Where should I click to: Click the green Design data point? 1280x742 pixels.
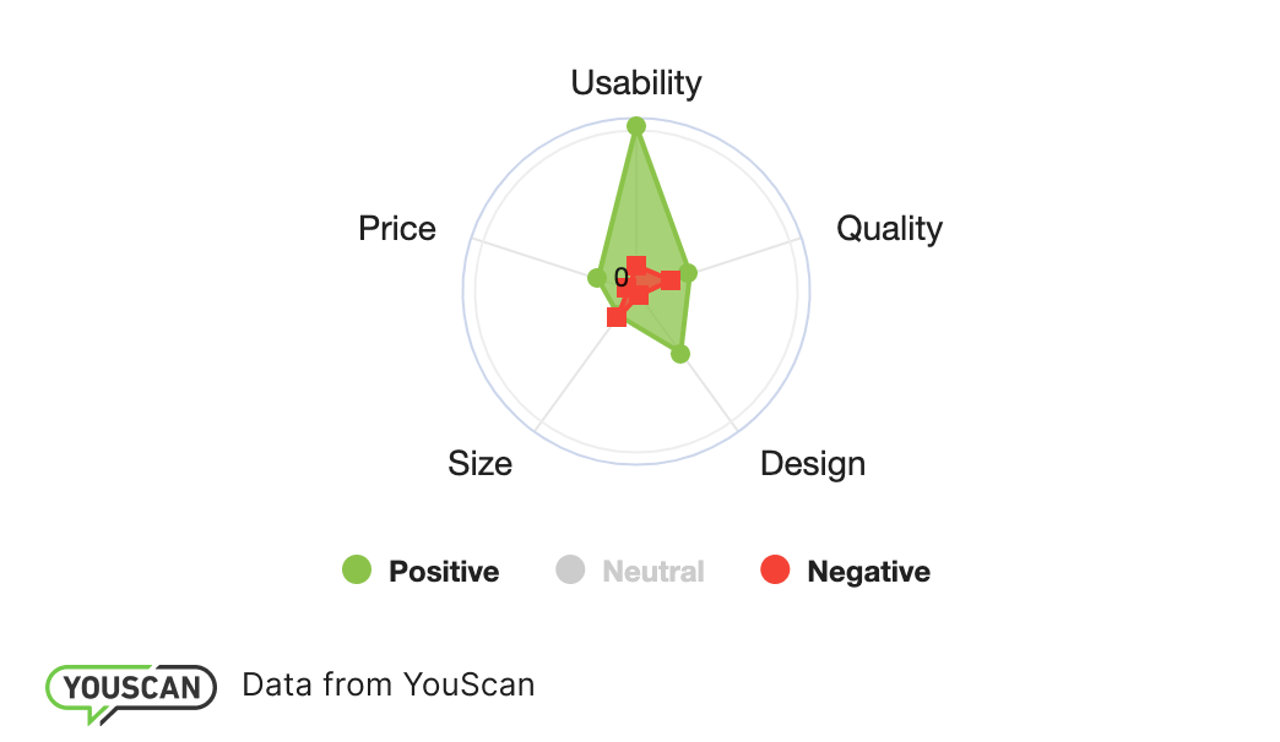tap(680, 354)
